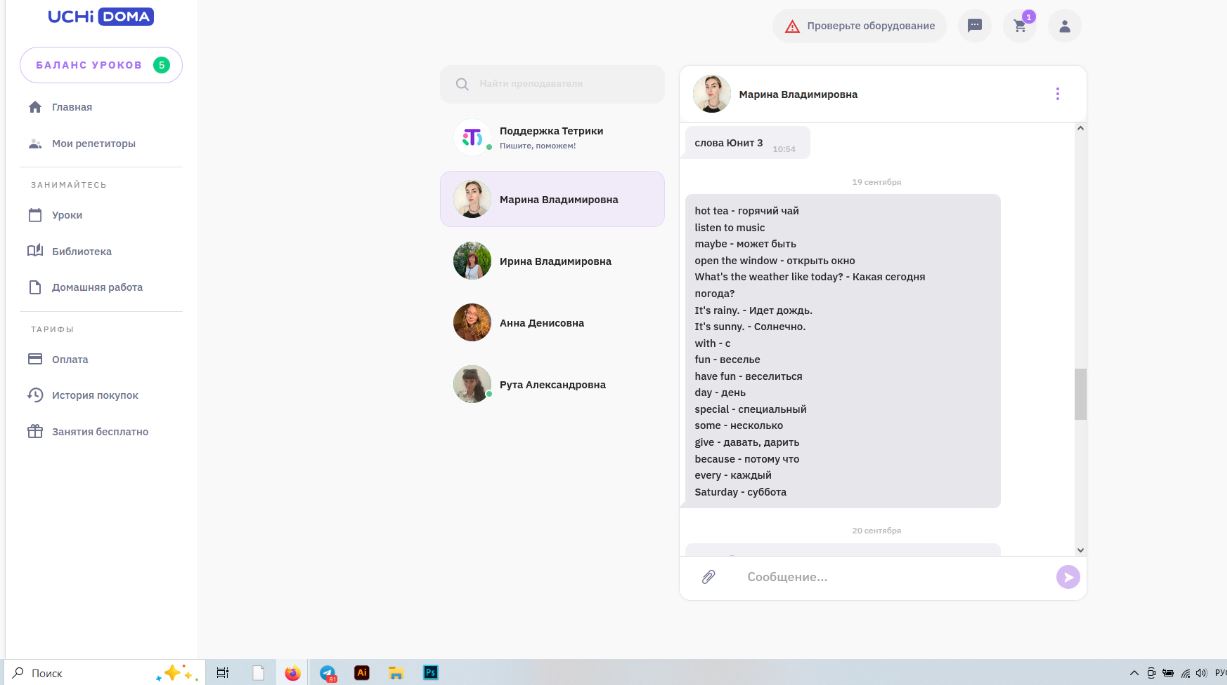Click the Баланс уроков button

[x=101, y=65]
